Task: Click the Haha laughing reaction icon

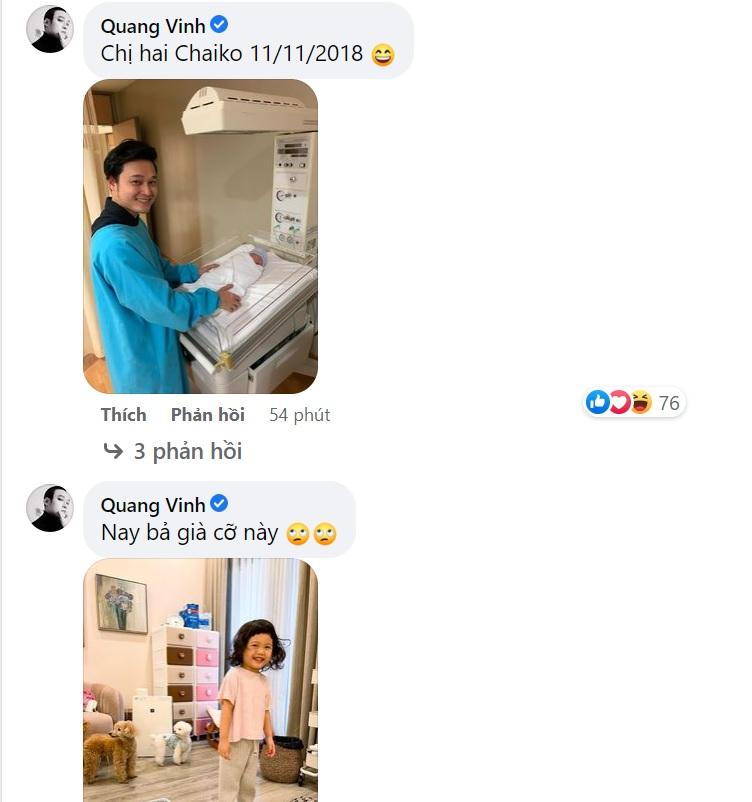Action: pyautogui.click(x=640, y=402)
